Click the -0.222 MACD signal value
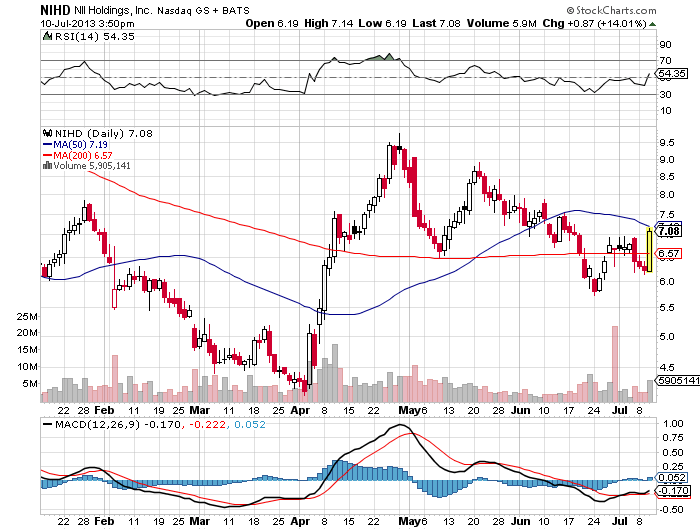 point(207,424)
